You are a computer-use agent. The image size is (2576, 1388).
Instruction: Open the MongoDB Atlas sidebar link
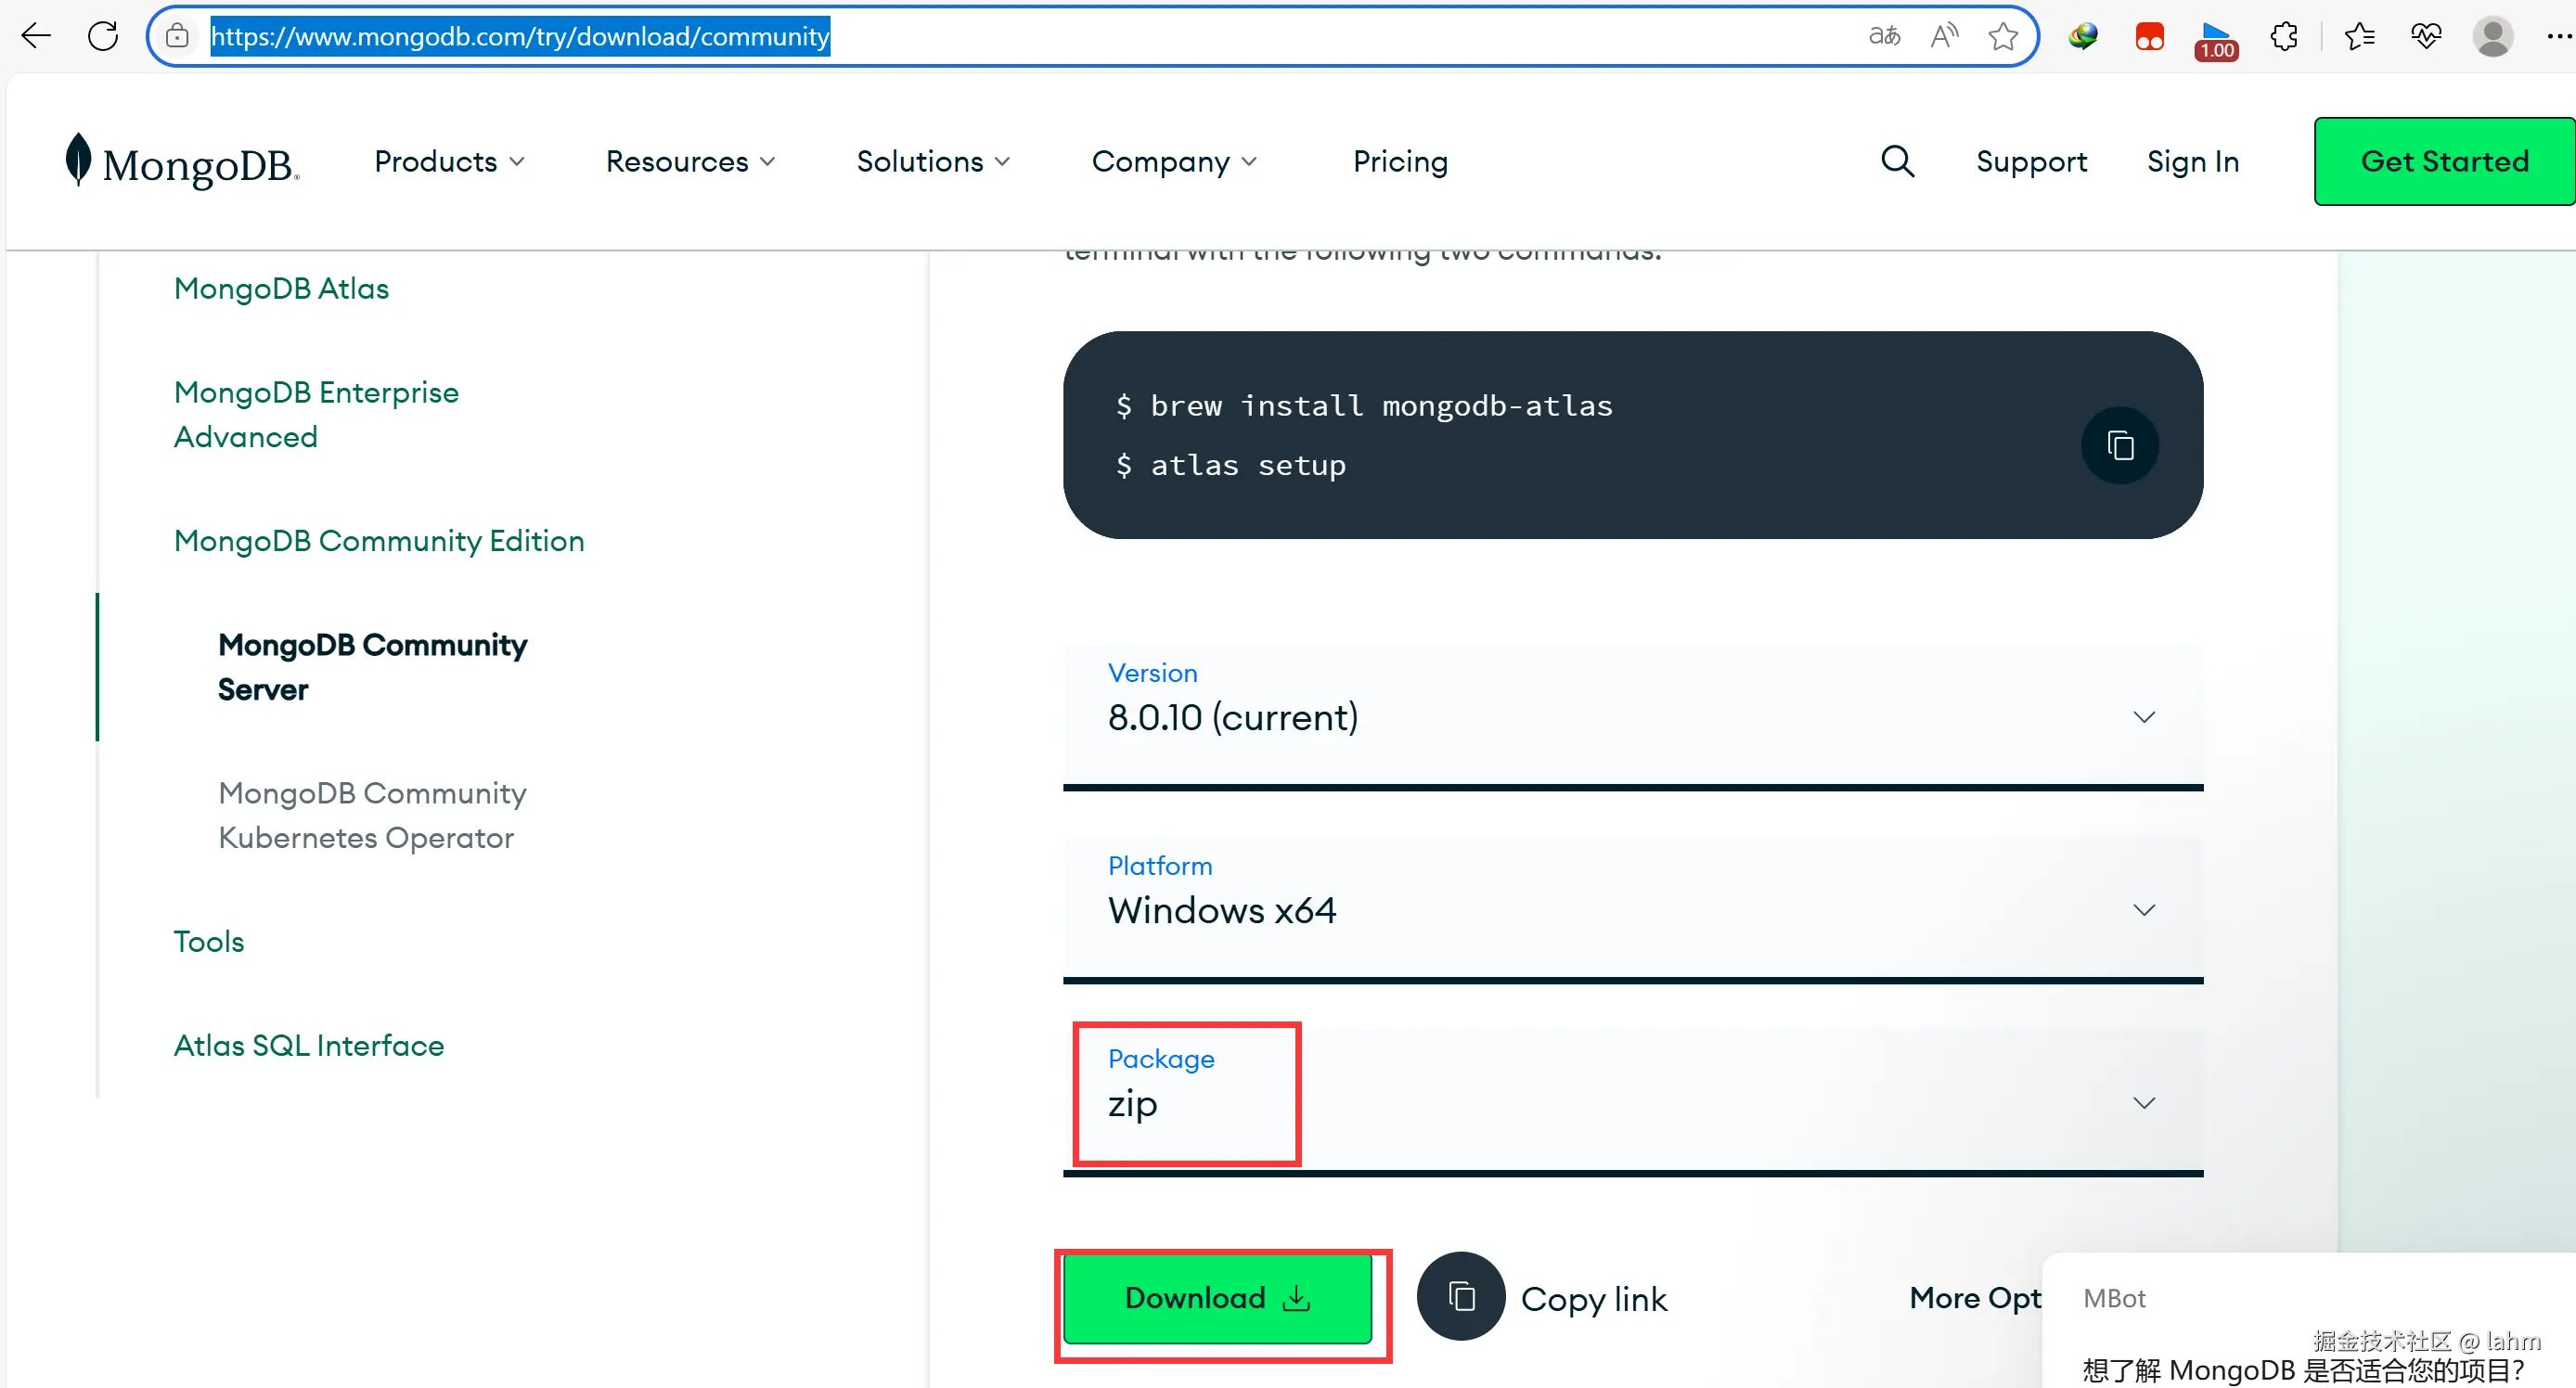pyautogui.click(x=281, y=288)
